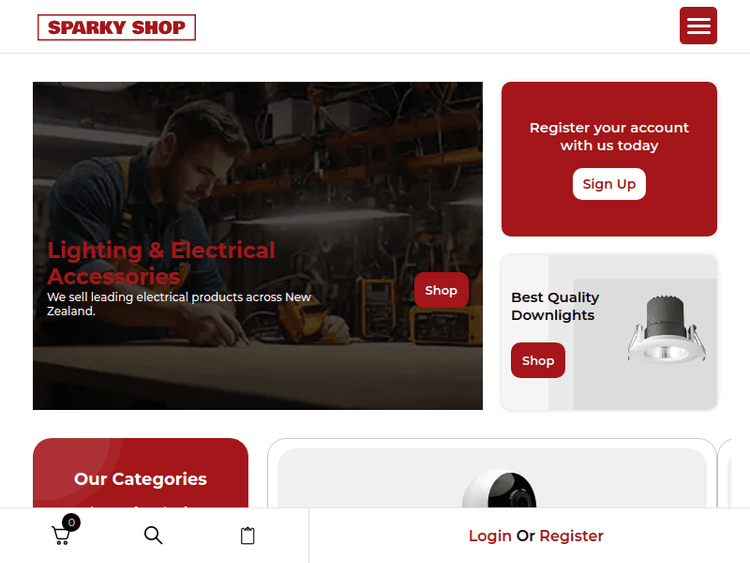Click Shop button on hero banner

(441, 290)
